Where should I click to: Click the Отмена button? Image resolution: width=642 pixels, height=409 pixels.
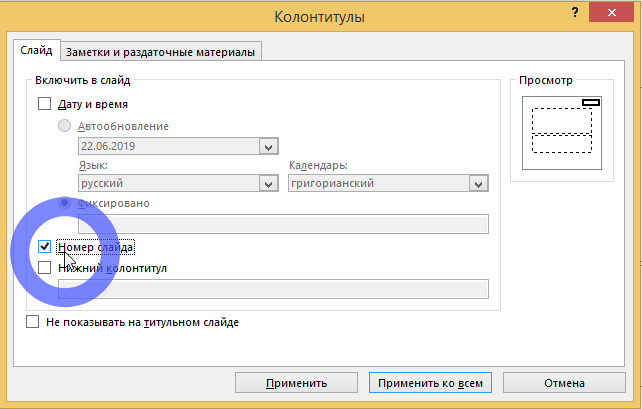[564, 383]
